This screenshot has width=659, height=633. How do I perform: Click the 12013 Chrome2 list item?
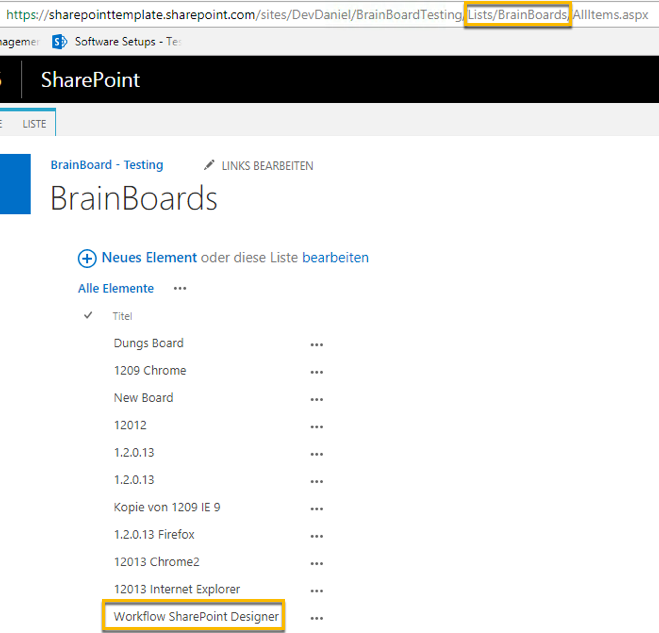coord(157,562)
